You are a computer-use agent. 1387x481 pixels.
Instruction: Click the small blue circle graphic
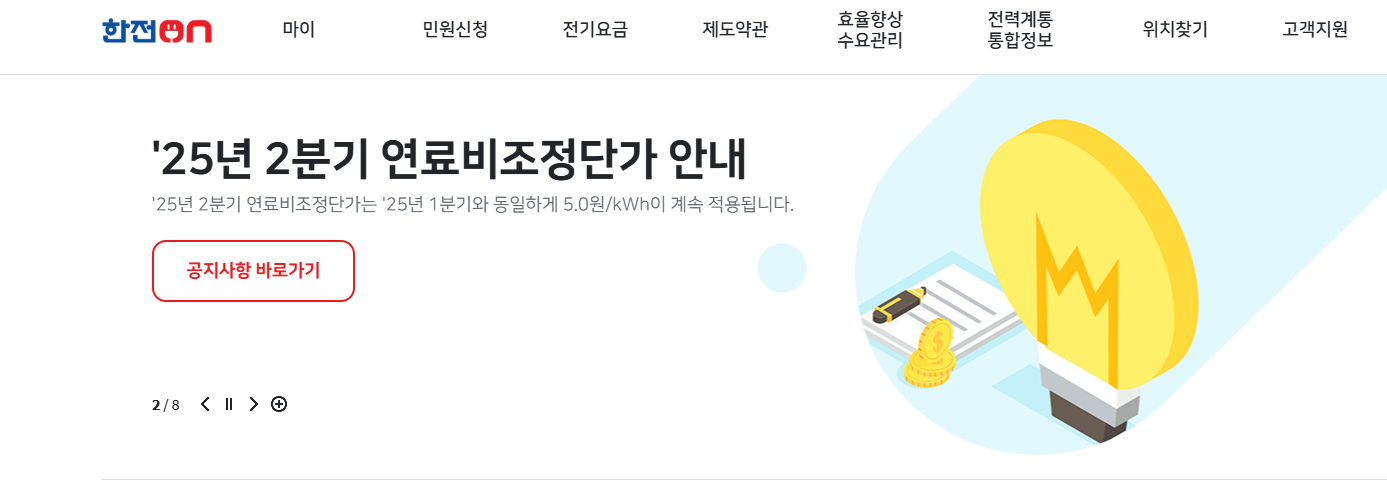(782, 267)
